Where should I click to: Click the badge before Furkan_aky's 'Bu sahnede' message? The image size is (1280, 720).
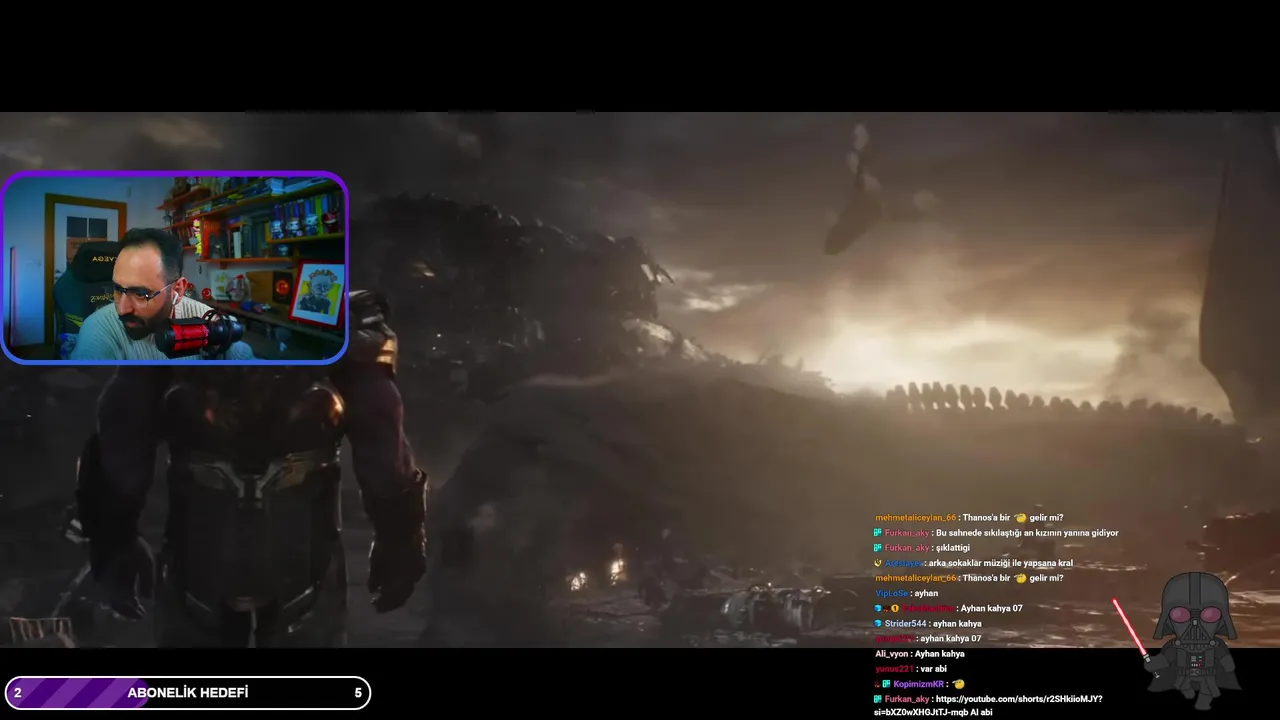coord(878,533)
